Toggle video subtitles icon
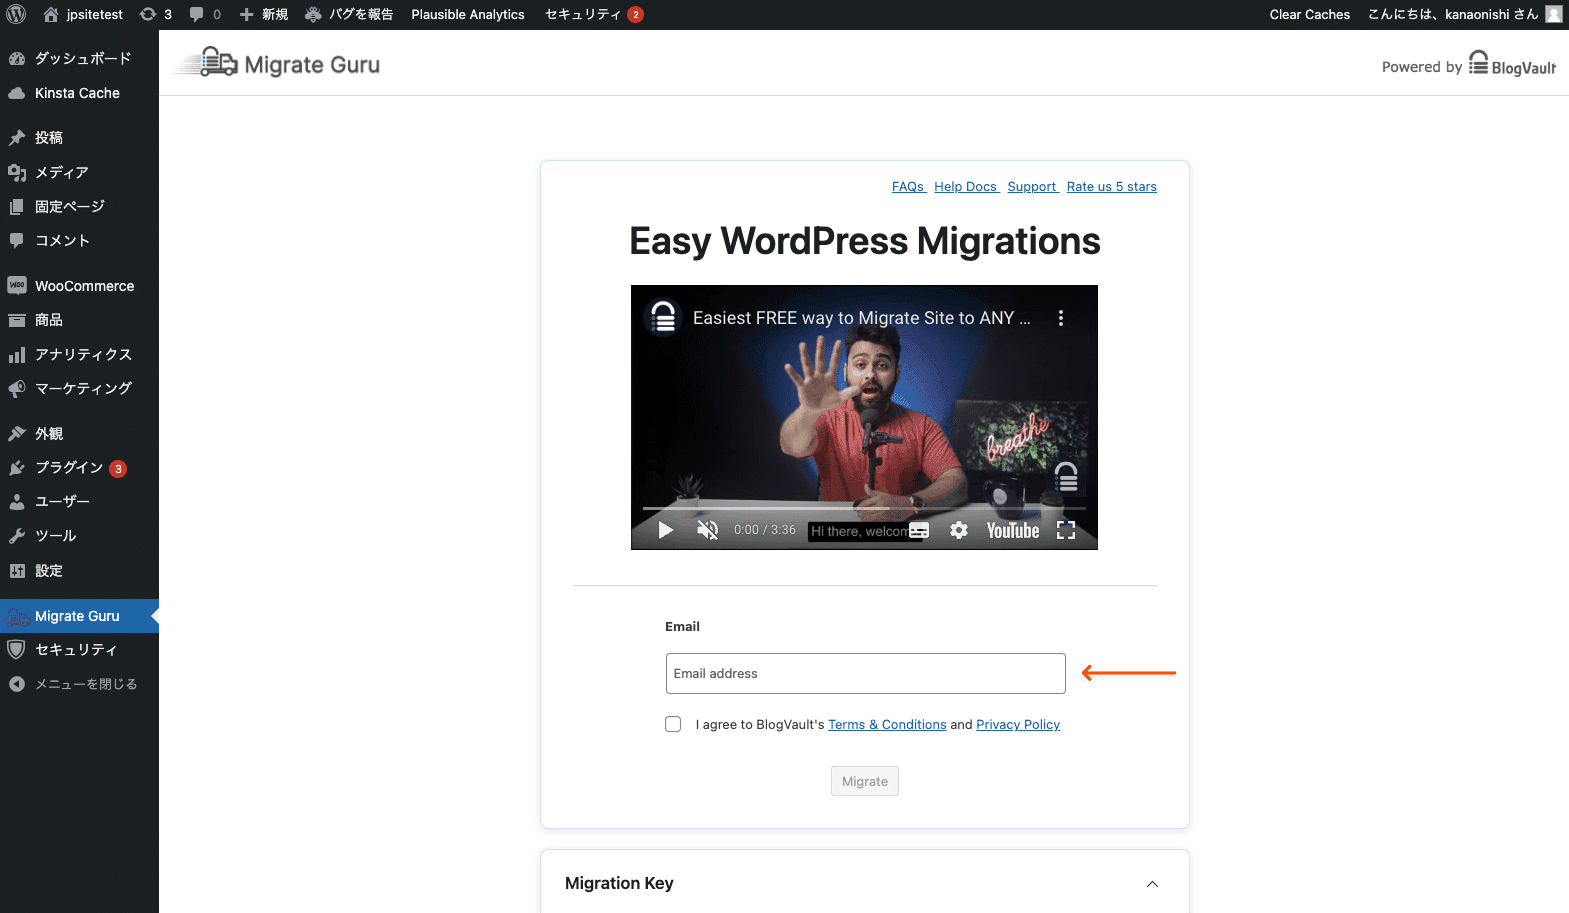Viewport: 1569px width, 913px height. (919, 530)
